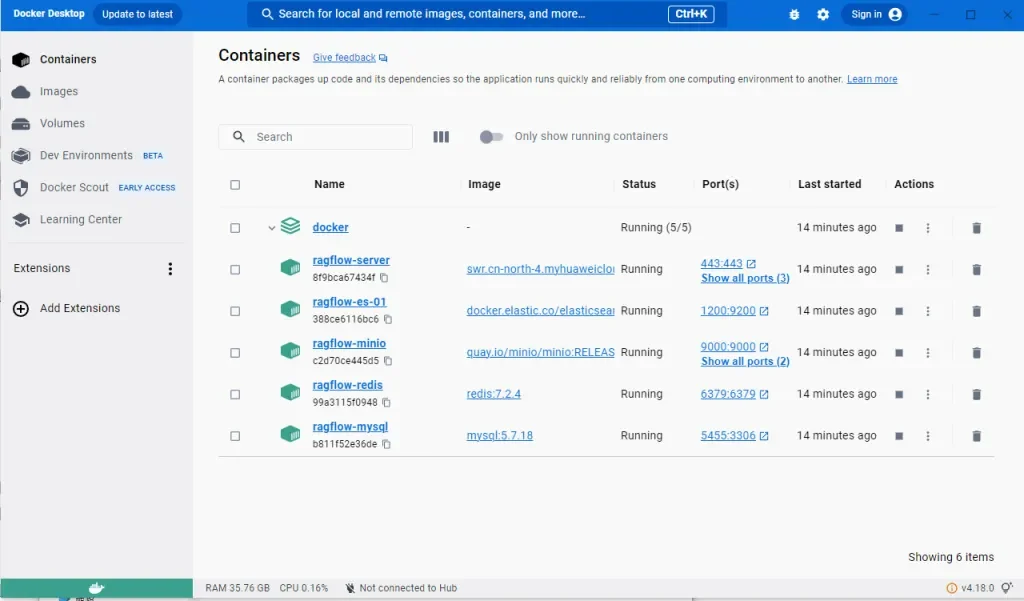1024x601 pixels.
Task: Open more actions for ragflow-minio
Action: point(927,353)
